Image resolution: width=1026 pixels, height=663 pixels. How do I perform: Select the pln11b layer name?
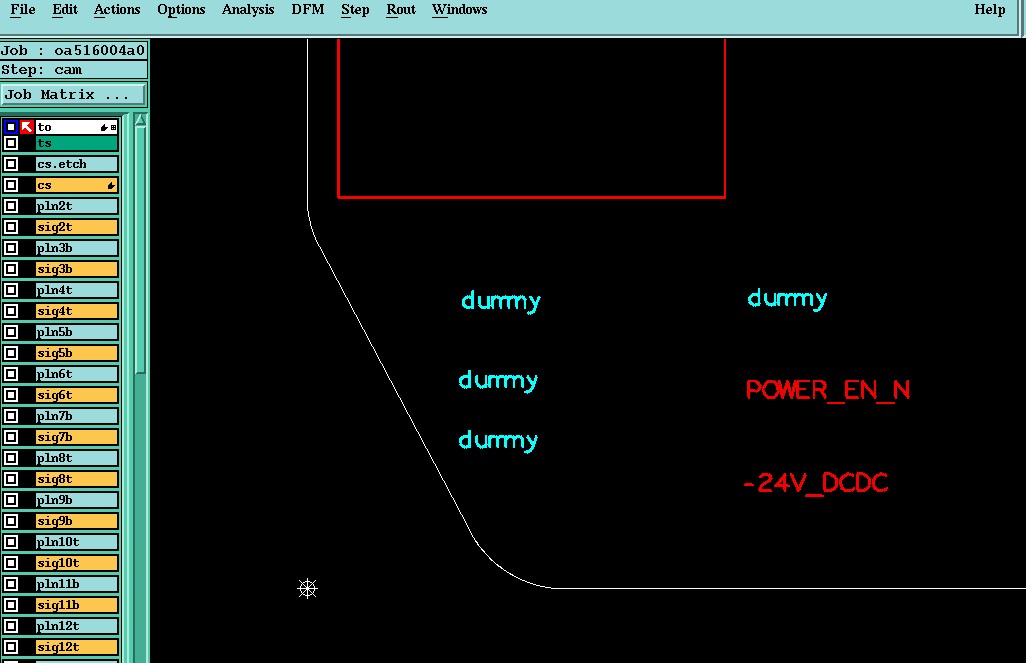(77, 584)
